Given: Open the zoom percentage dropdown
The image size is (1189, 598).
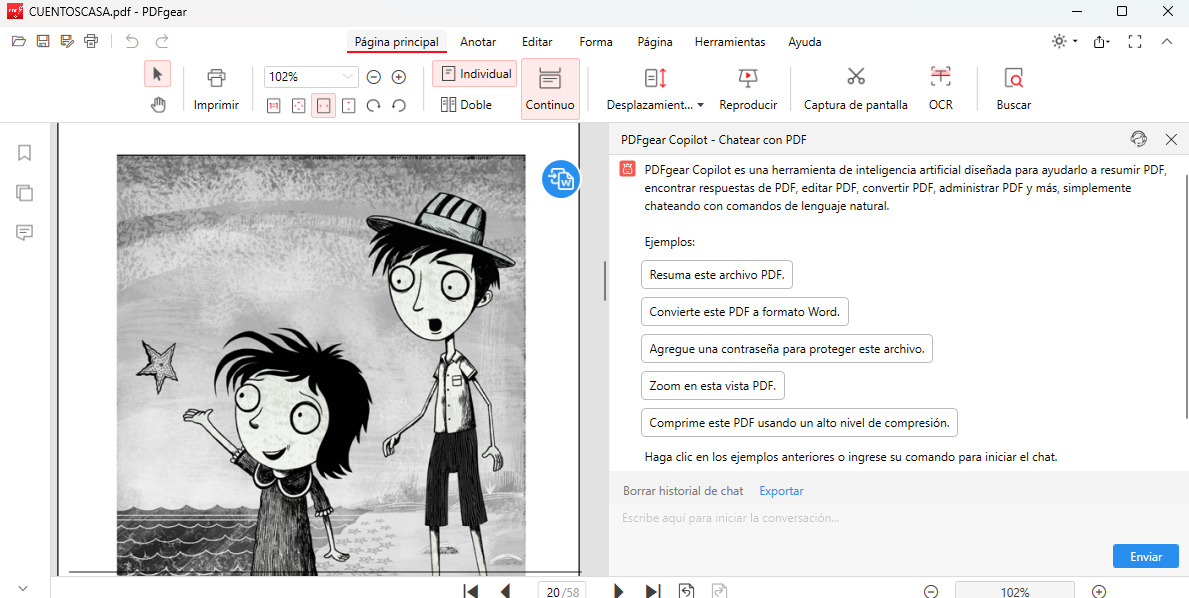Looking at the screenshot, I should pos(349,76).
